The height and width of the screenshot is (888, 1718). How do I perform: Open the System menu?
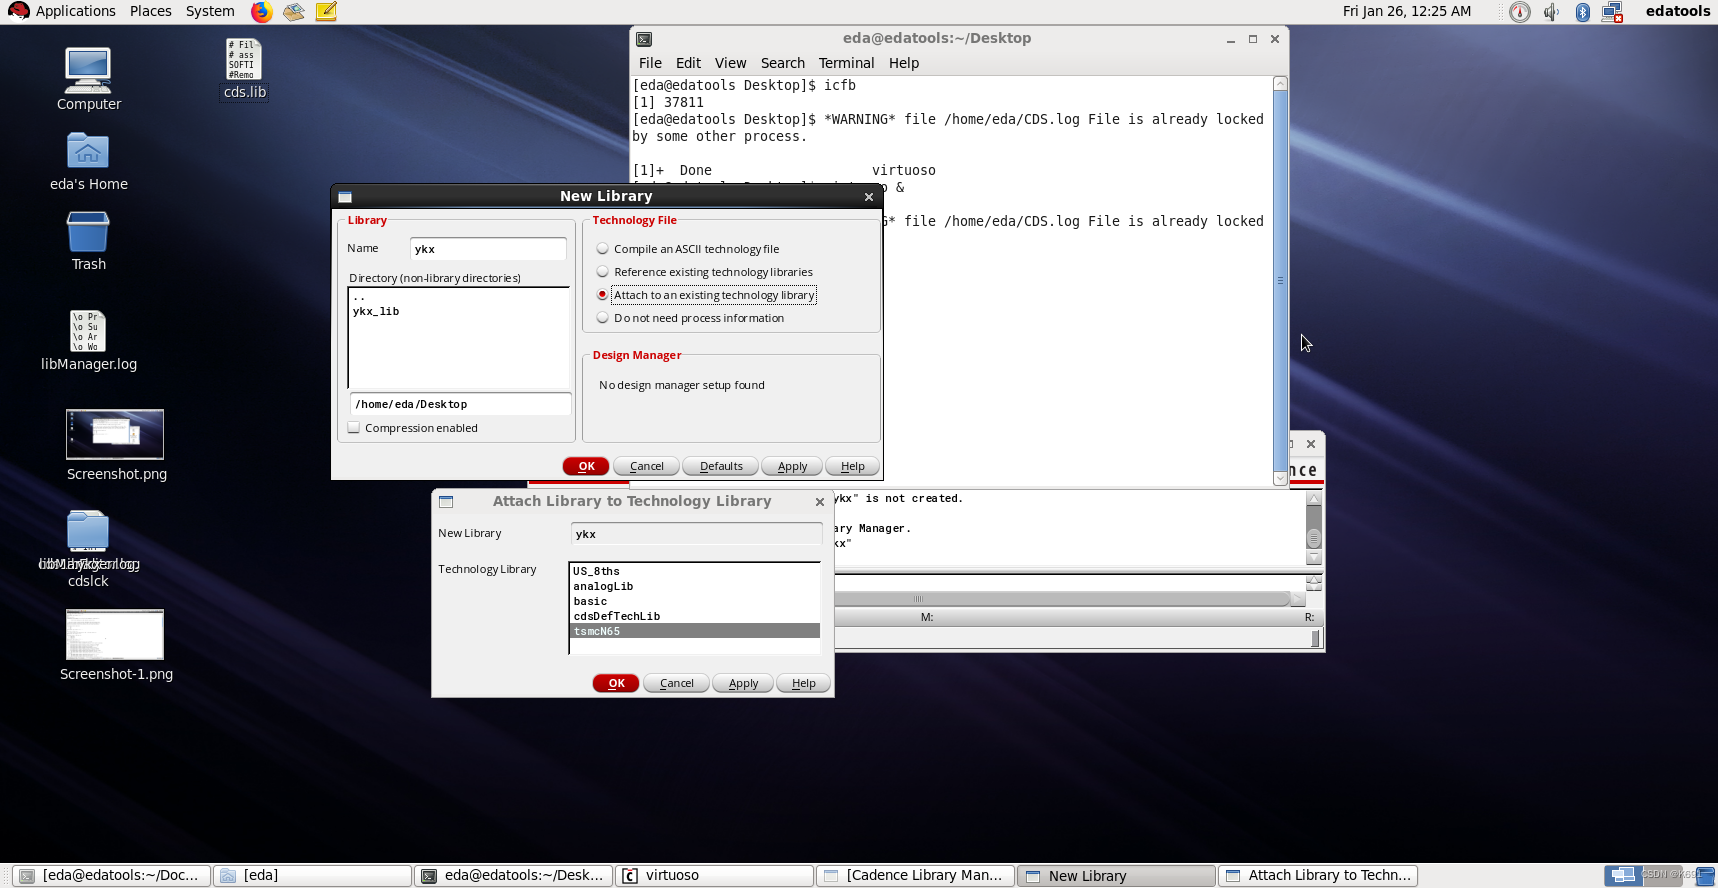[x=210, y=11]
